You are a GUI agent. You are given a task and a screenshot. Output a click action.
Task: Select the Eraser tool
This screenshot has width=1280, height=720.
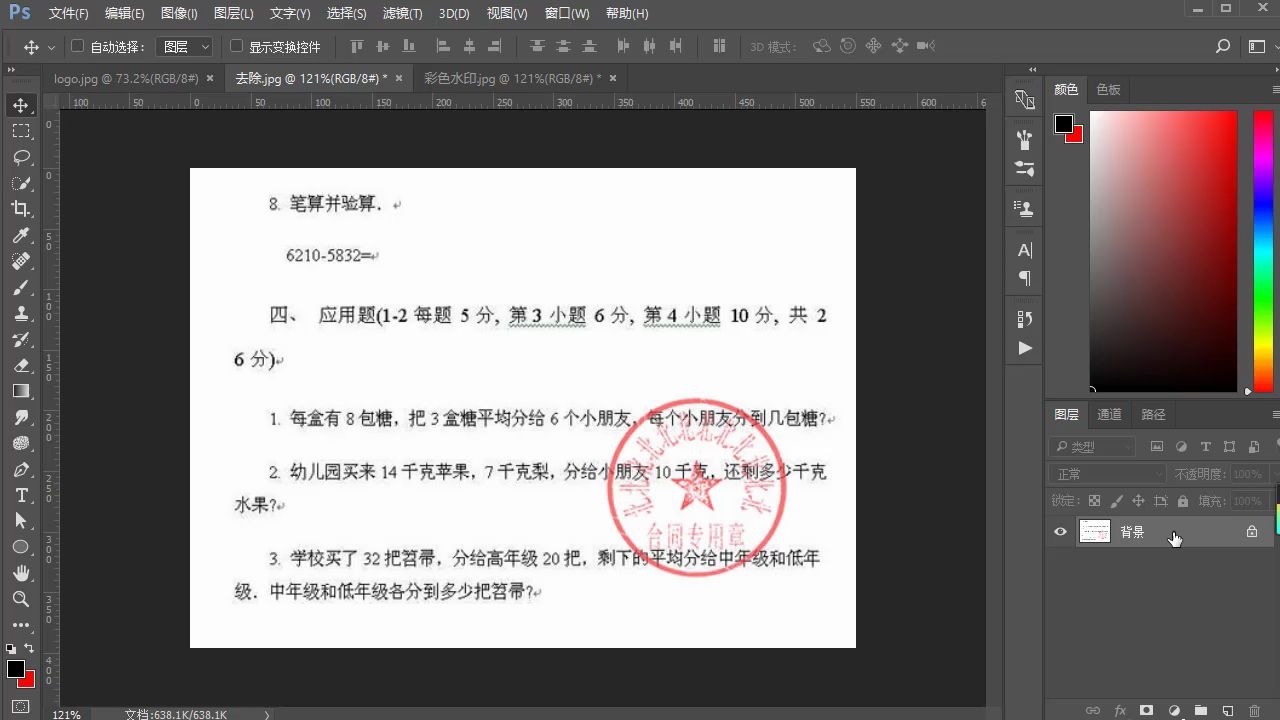click(x=20, y=365)
